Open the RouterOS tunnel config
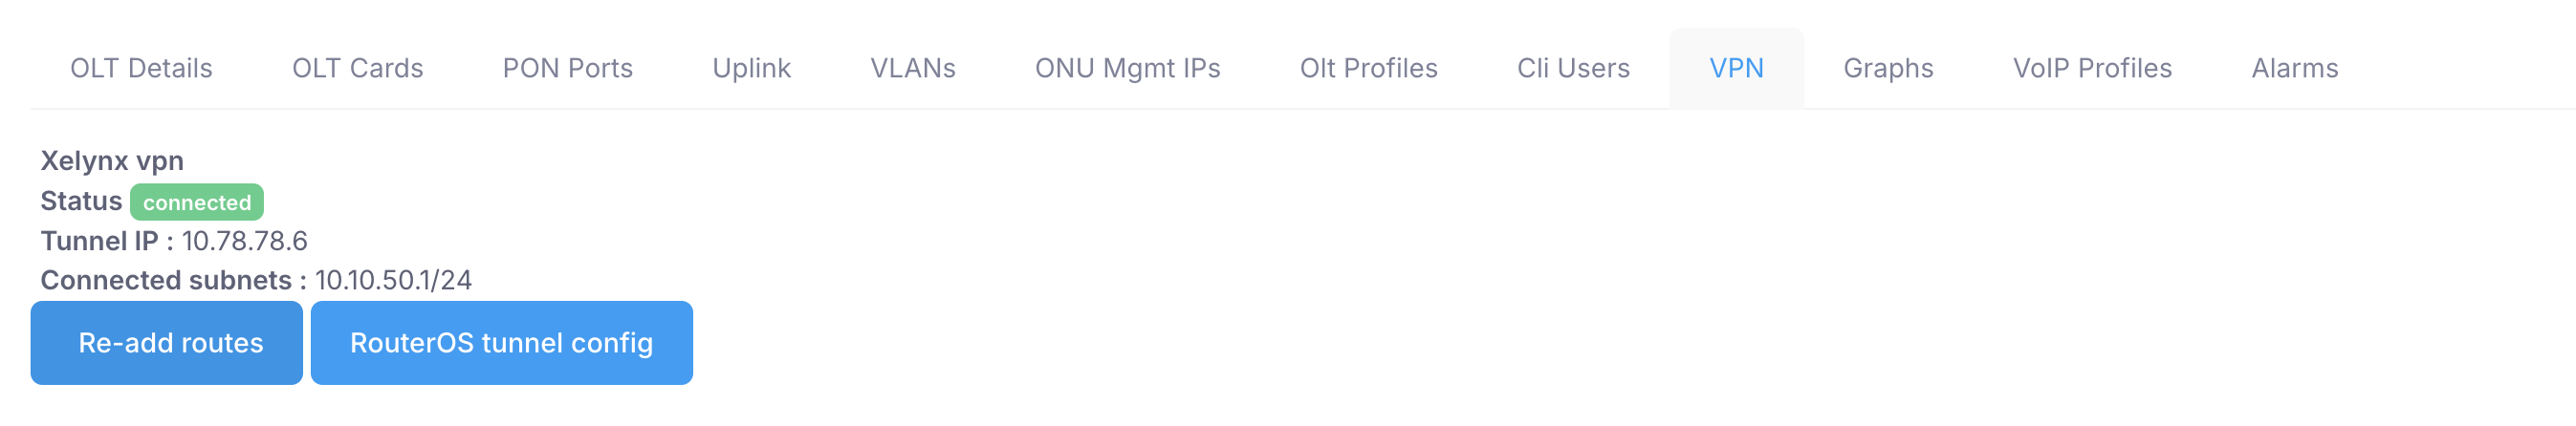The width and height of the screenshot is (2576, 426). point(501,343)
